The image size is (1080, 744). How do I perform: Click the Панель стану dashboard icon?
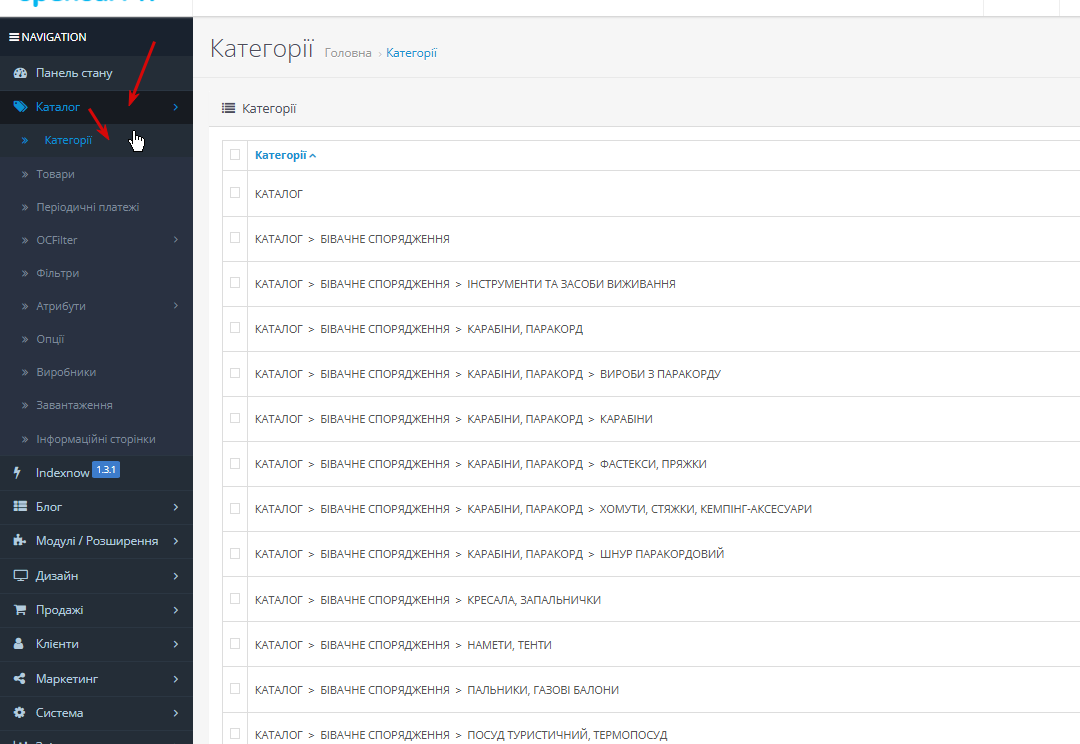pyautogui.click(x=19, y=73)
